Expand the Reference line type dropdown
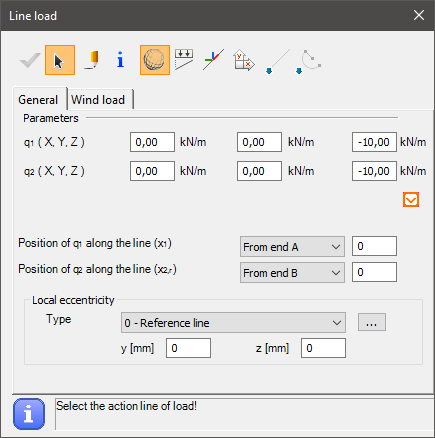This screenshot has height=438, width=435. [233, 323]
